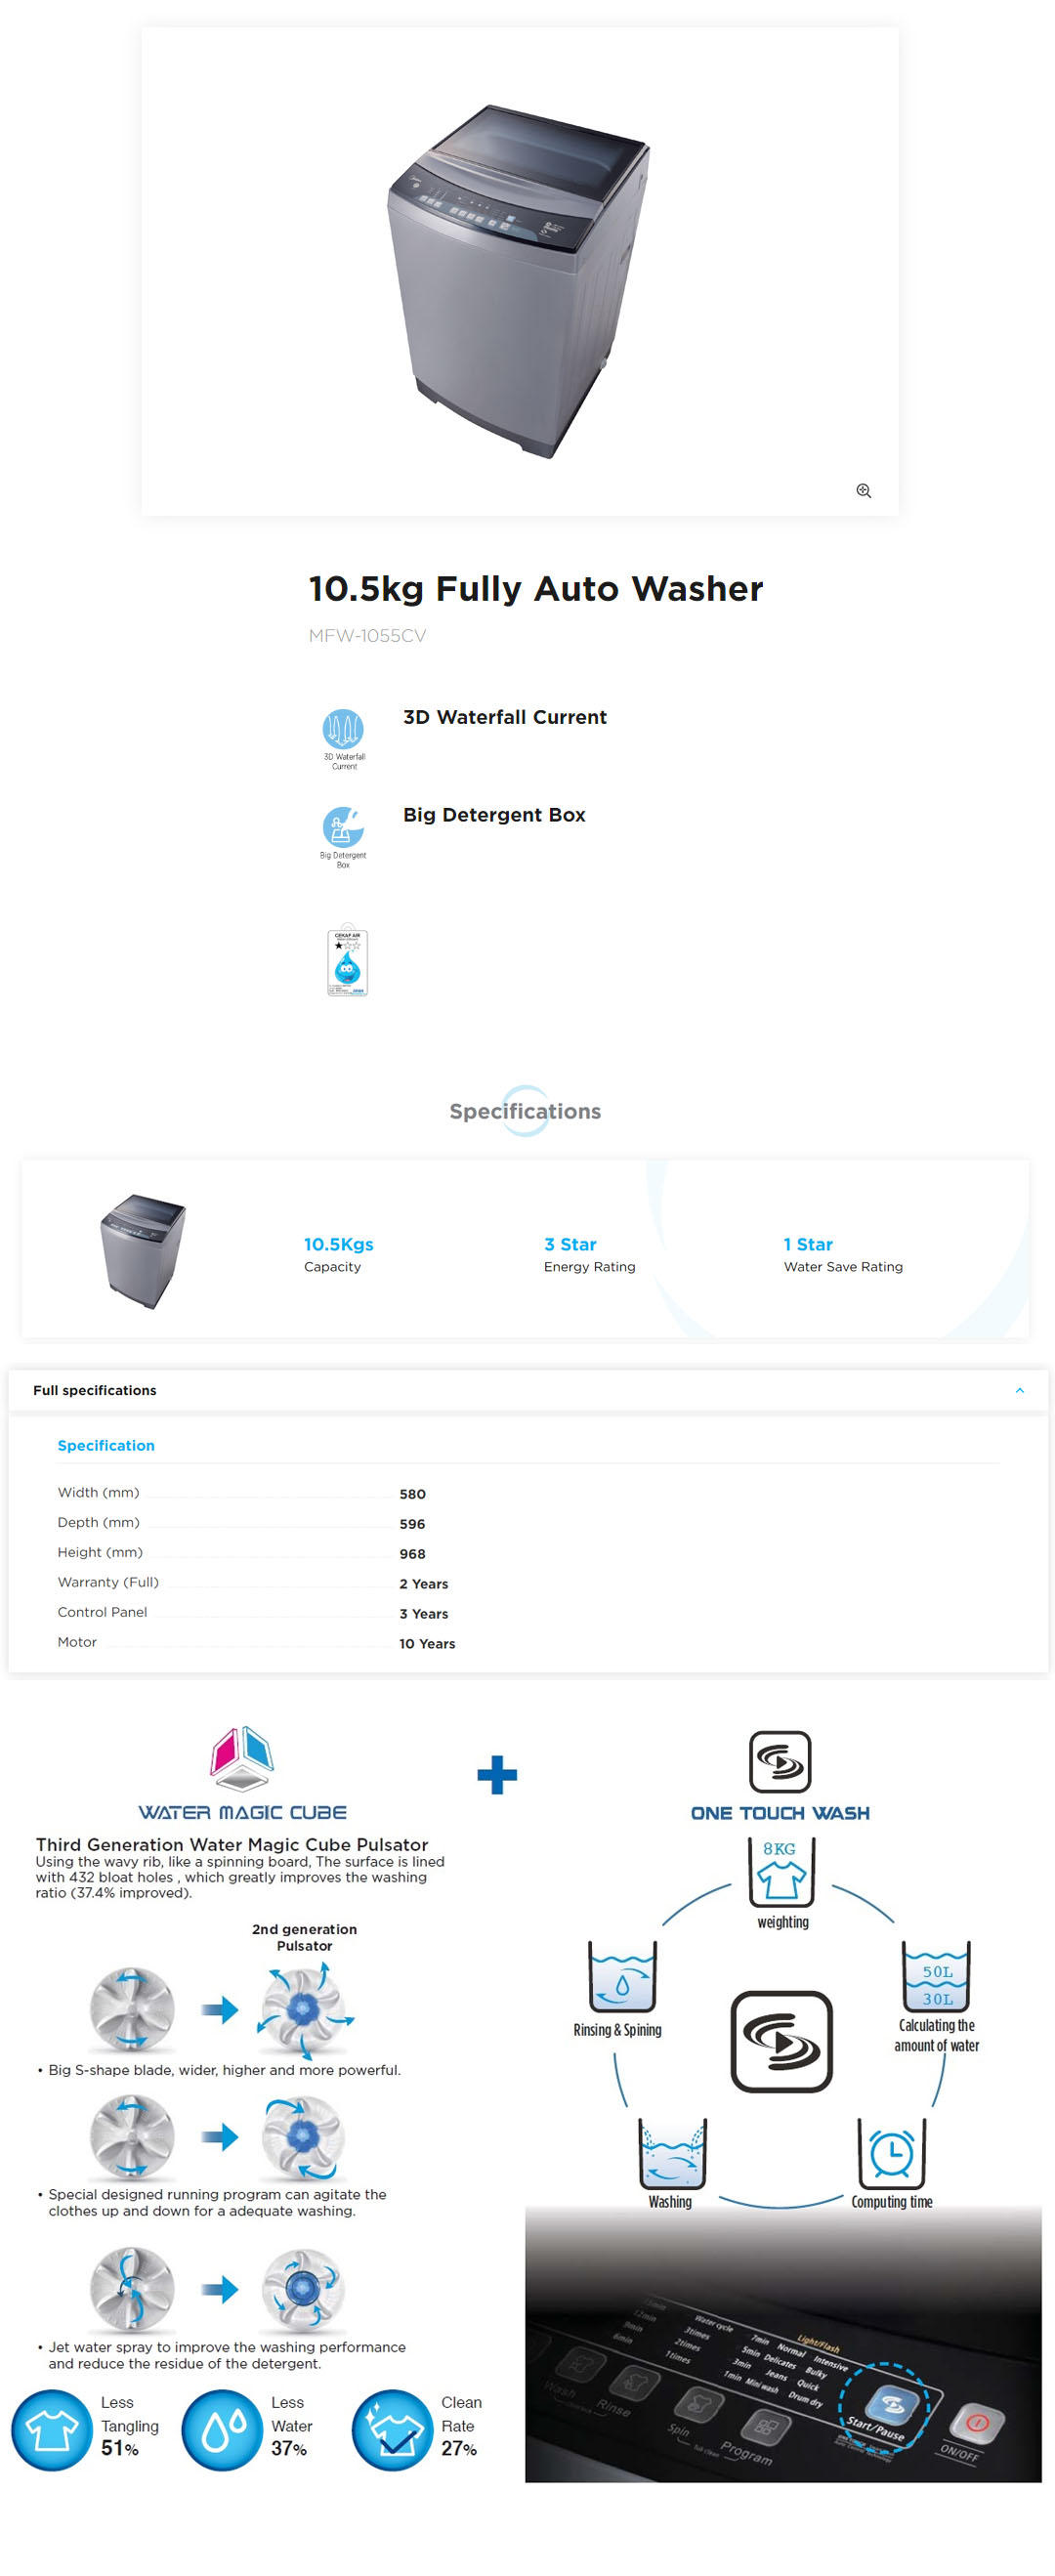The width and height of the screenshot is (1055, 2576).
Task: Click the Big Detergent Box heading
Action: 494,815
